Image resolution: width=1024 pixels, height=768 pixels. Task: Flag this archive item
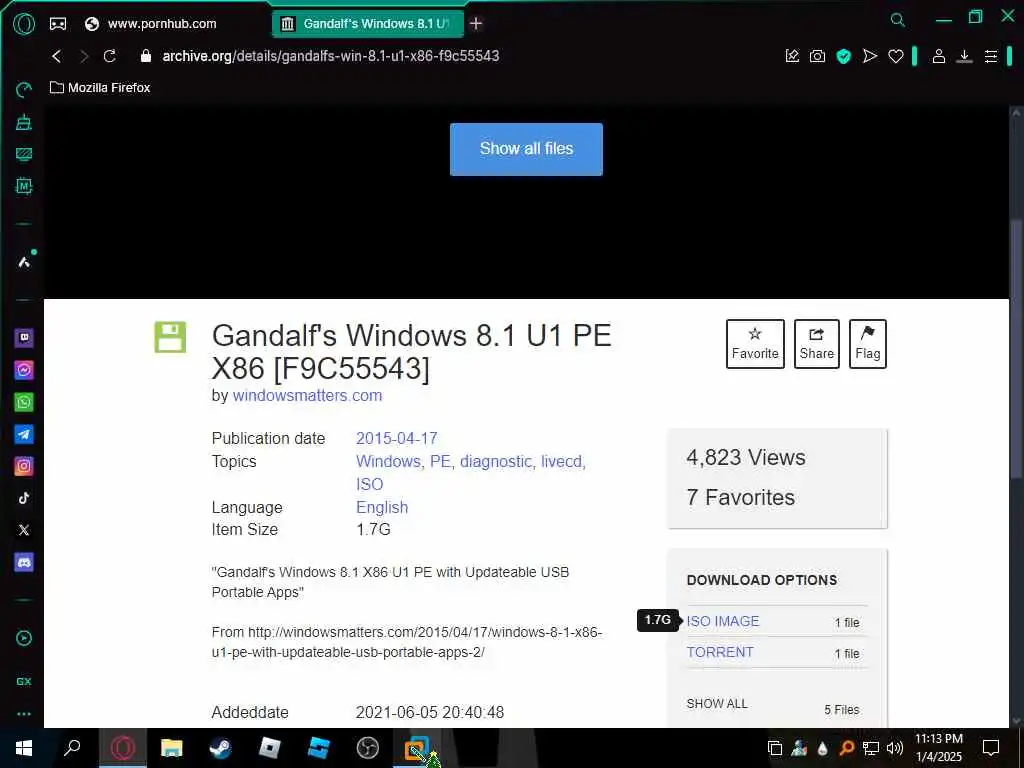pos(867,344)
